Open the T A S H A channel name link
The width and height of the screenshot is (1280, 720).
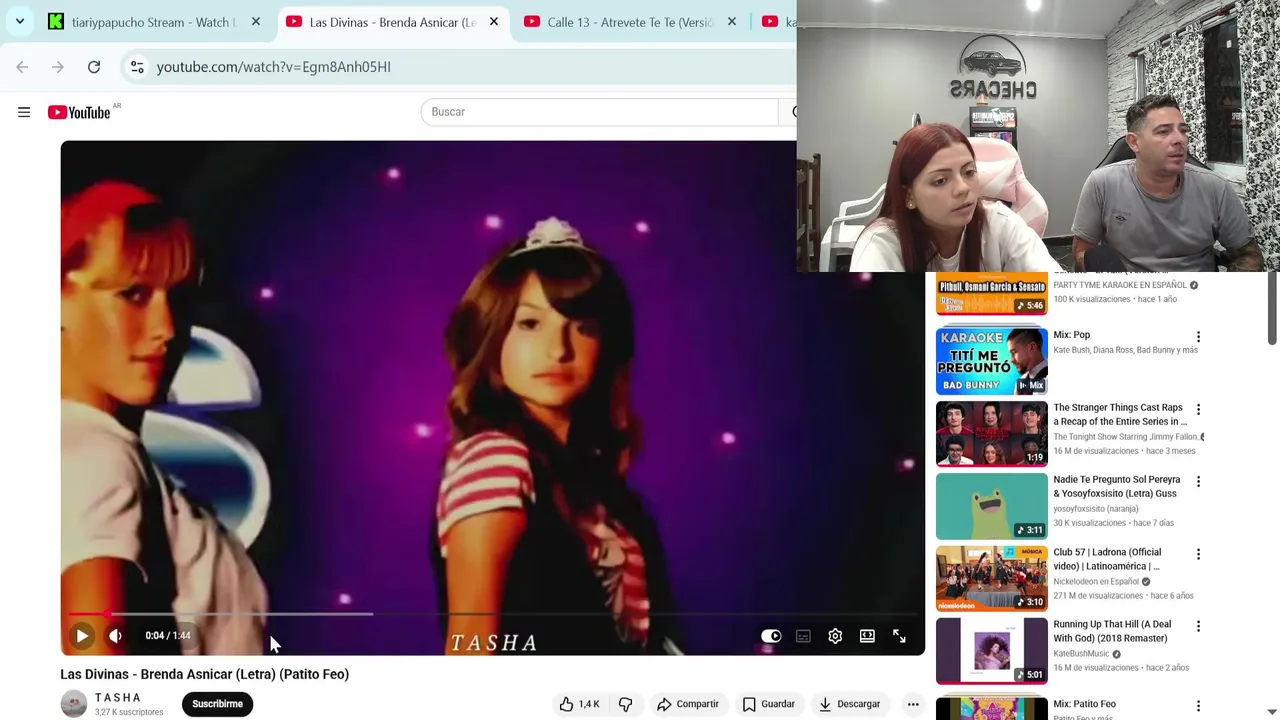(118, 698)
